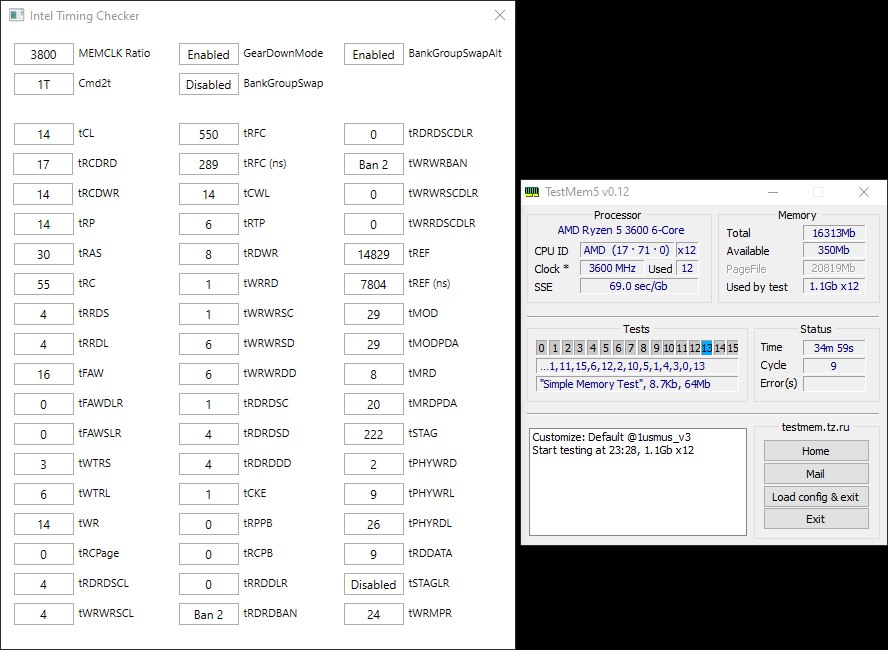Click the tWR value field
888x650 pixels.
coord(44,524)
